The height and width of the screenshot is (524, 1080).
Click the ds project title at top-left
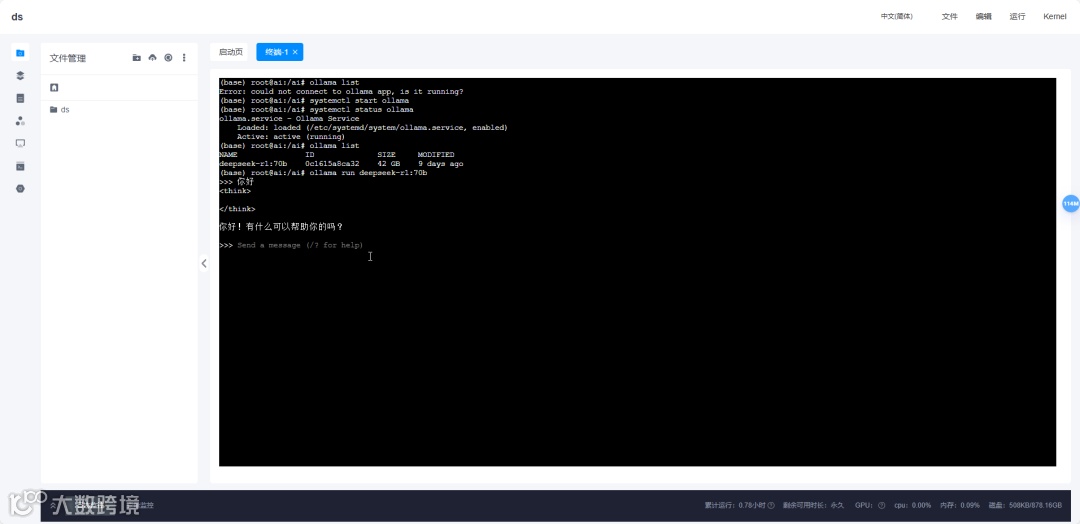tap(17, 17)
